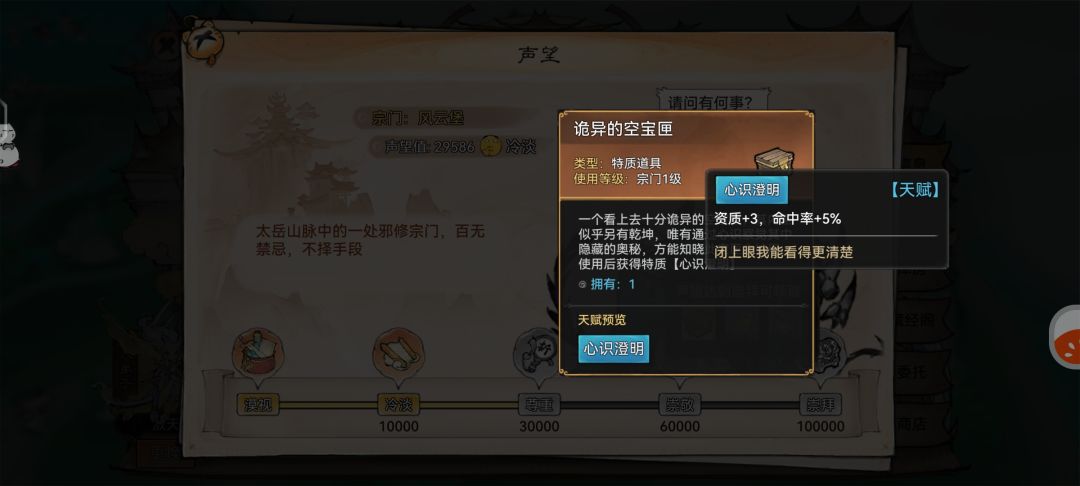Tap the cat mascot icon at top-left
The height and width of the screenshot is (486, 1080).
204,42
